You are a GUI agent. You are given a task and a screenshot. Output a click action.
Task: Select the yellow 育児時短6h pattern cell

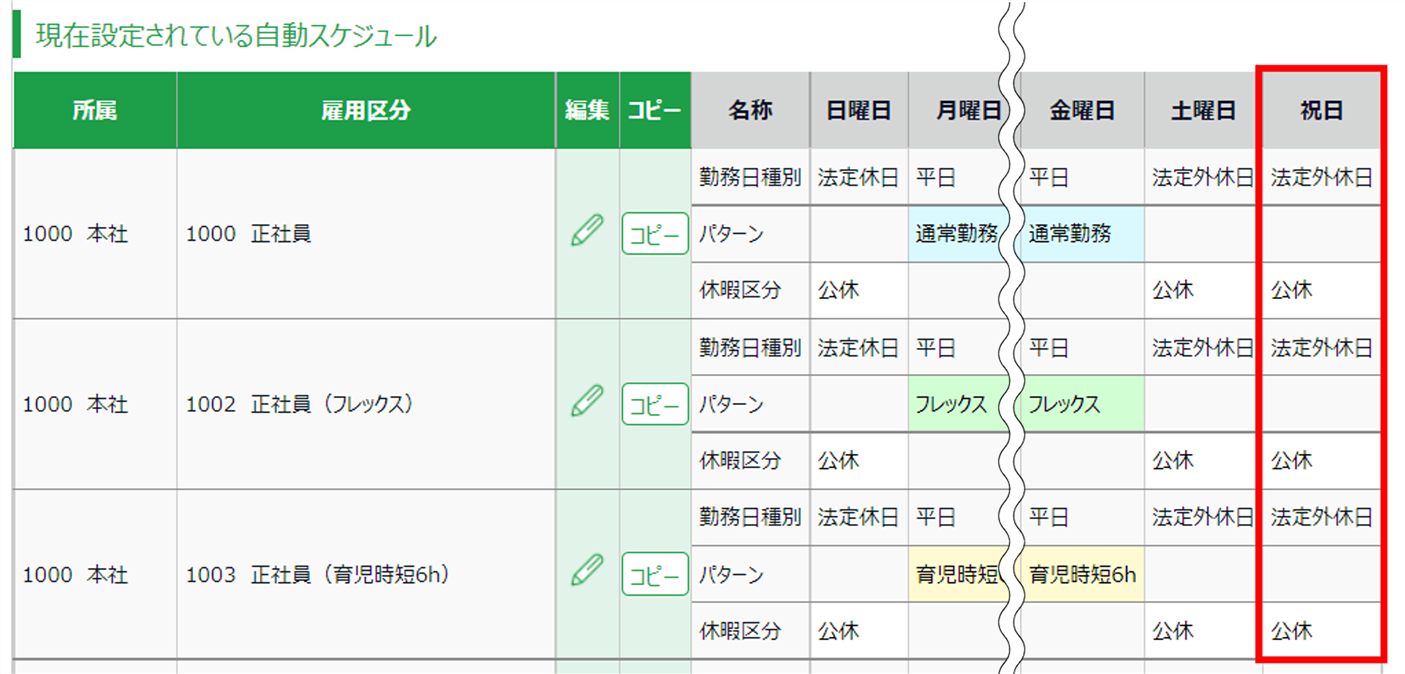1083,575
